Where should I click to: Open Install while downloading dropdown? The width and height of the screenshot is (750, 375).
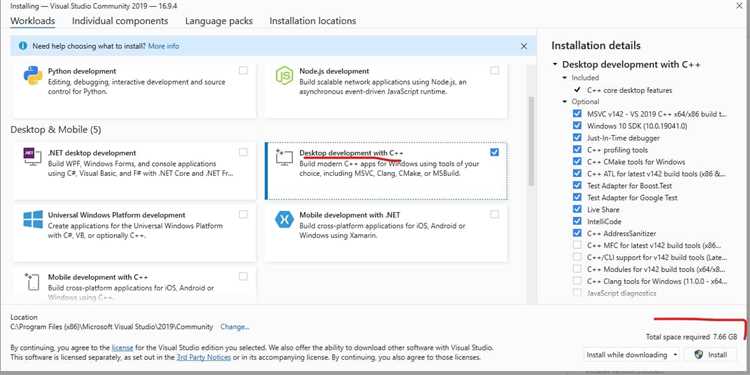[632, 355]
